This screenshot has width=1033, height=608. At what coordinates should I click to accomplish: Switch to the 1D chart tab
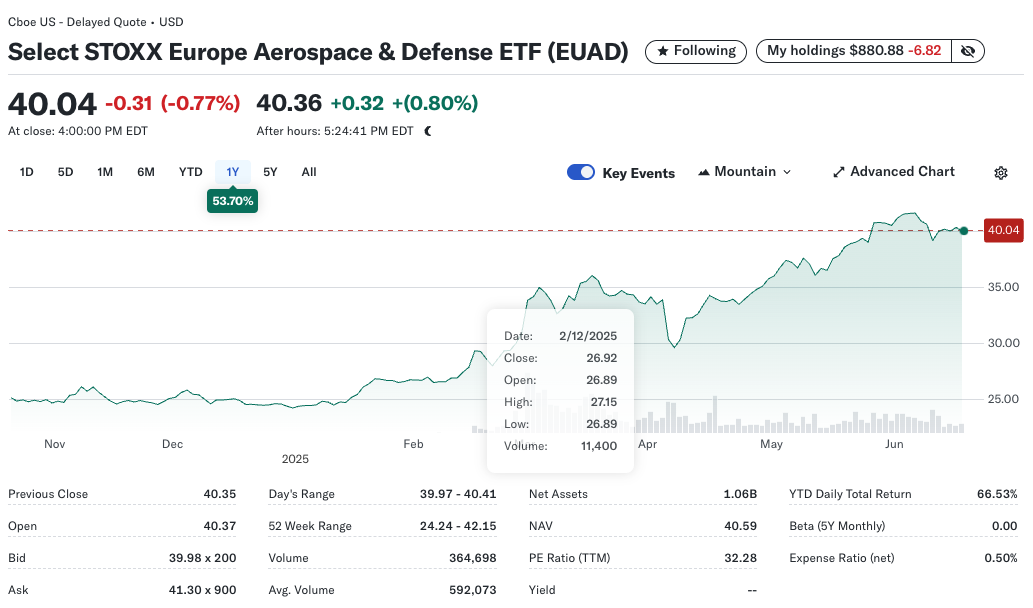coord(26,171)
